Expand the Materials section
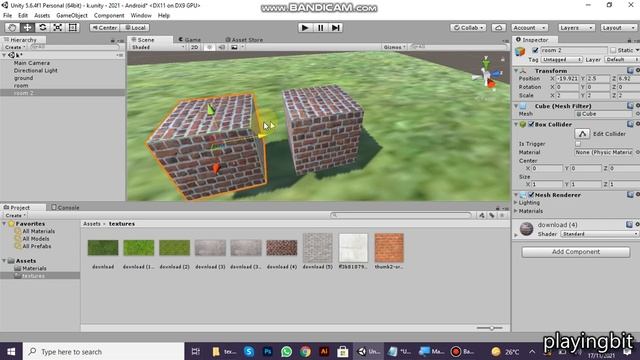Image resolution: width=640 pixels, height=360 pixels. (516, 211)
